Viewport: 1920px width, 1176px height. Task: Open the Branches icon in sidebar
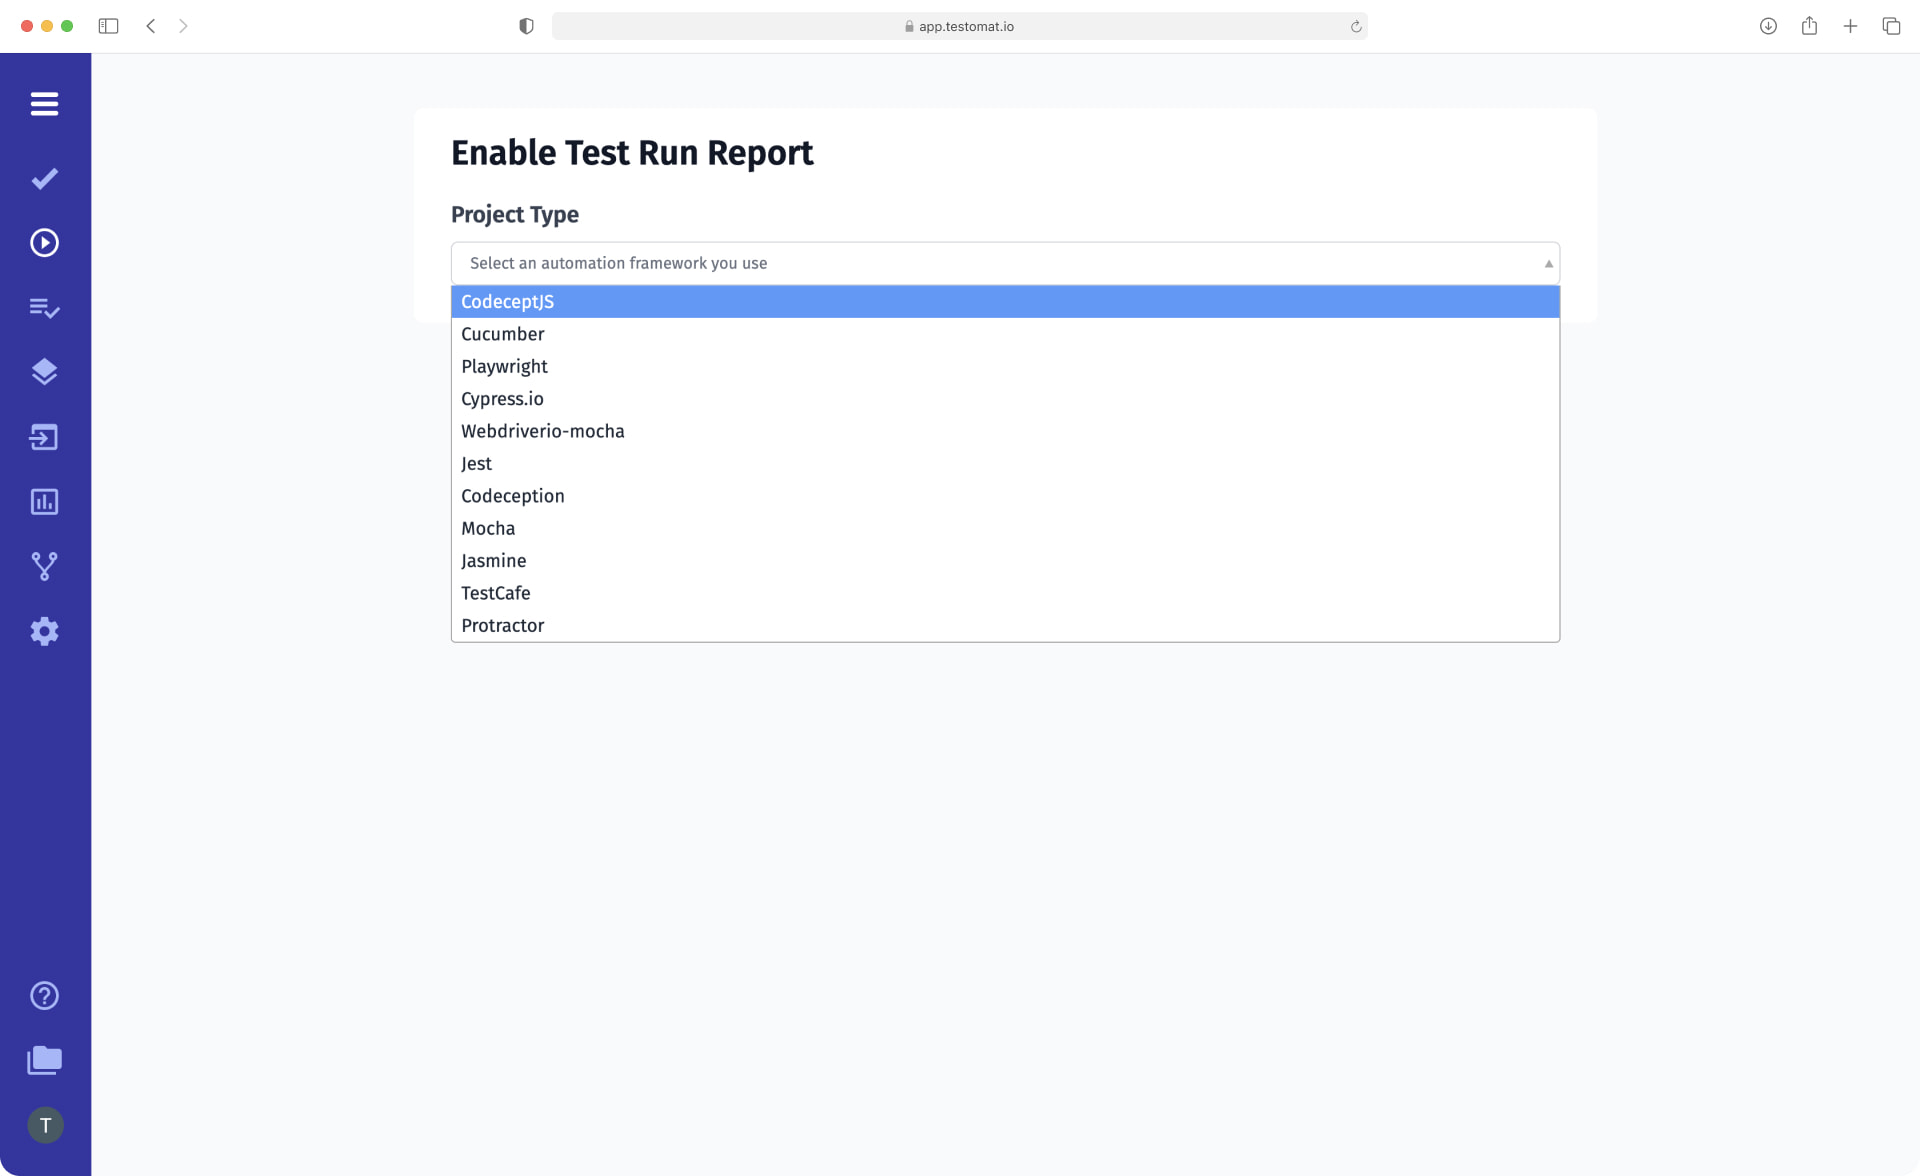(x=44, y=566)
